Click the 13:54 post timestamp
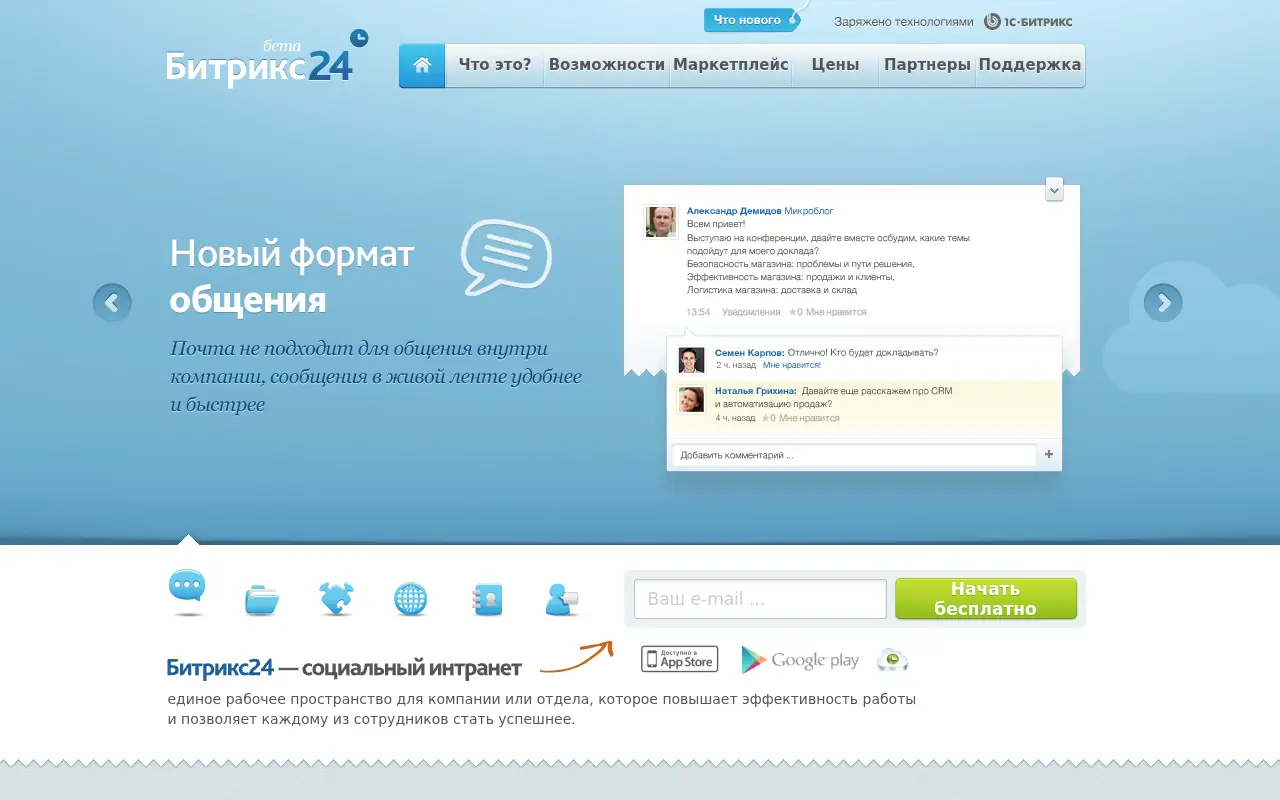 pyautogui.click(x=698, y=312)
